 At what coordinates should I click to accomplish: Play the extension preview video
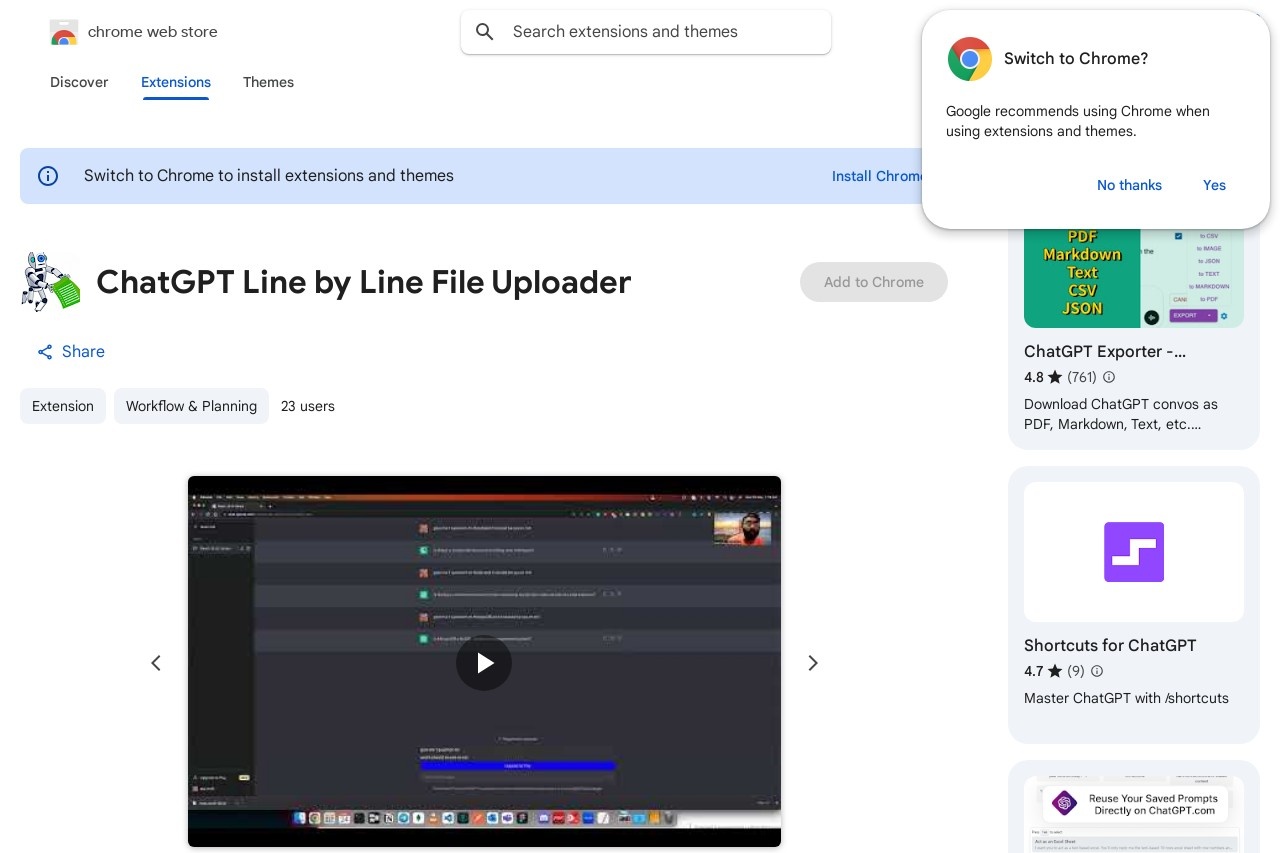tap(484, 663)
